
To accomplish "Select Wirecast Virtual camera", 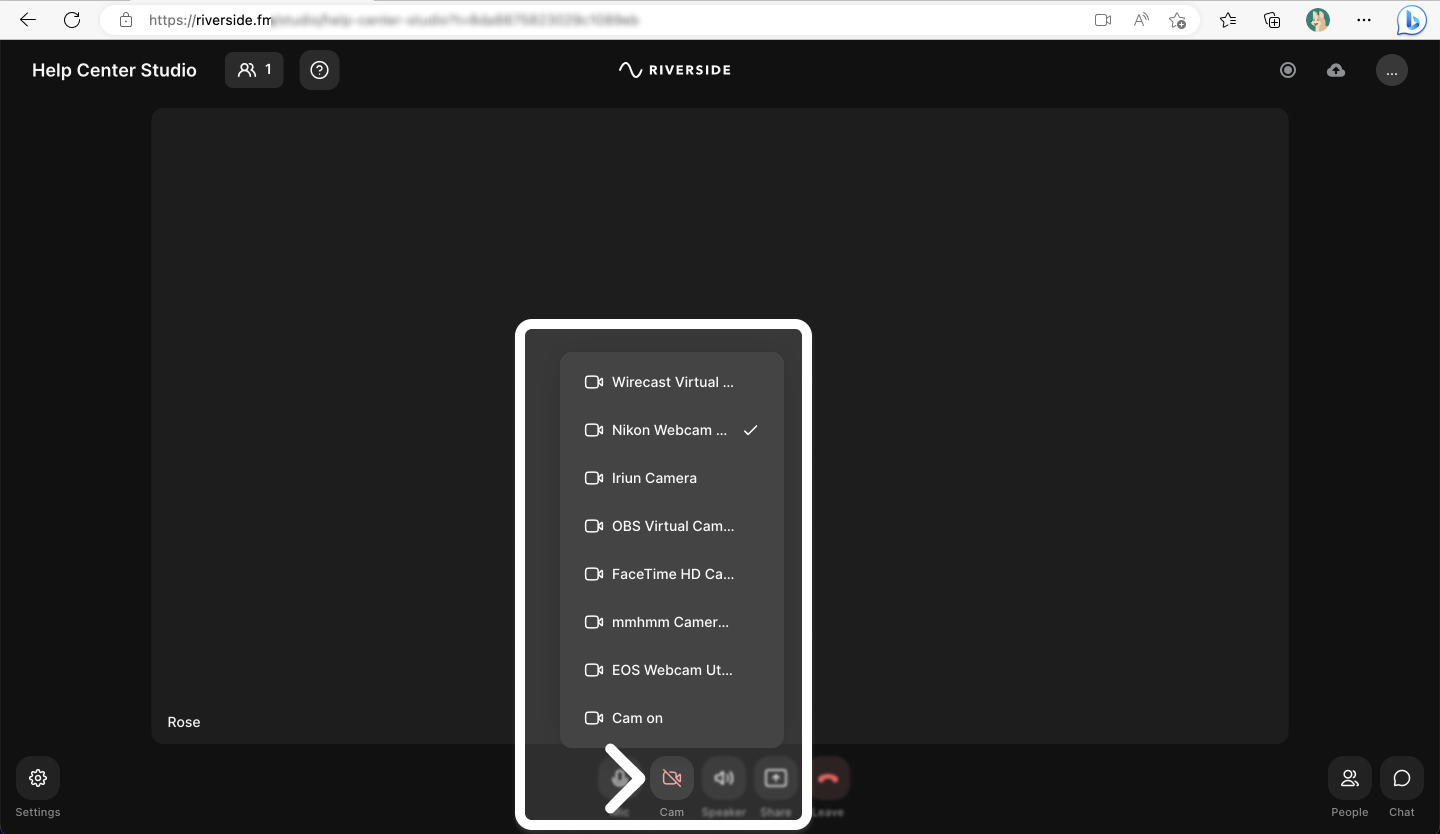I will [x=671, y=382].
